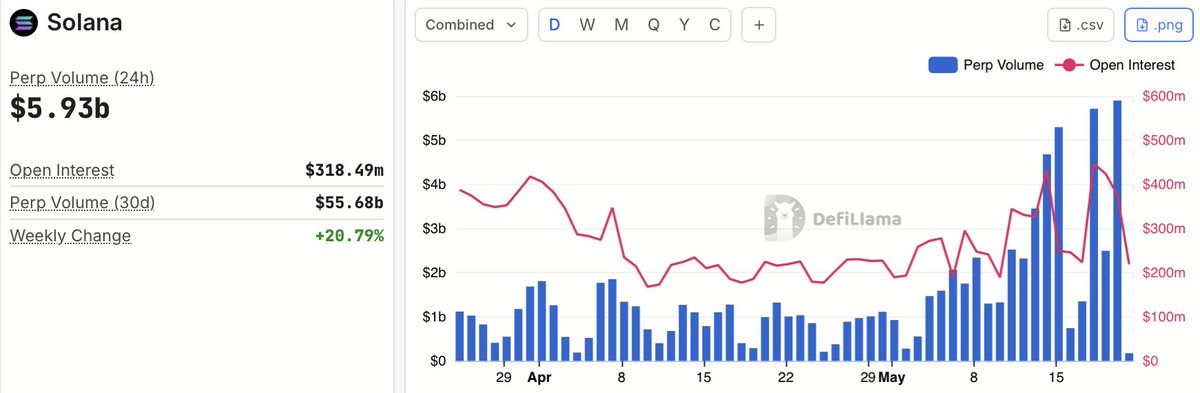Expand the Combined dropdown chevron
The image size is (1200, 393).
[512, 25]
